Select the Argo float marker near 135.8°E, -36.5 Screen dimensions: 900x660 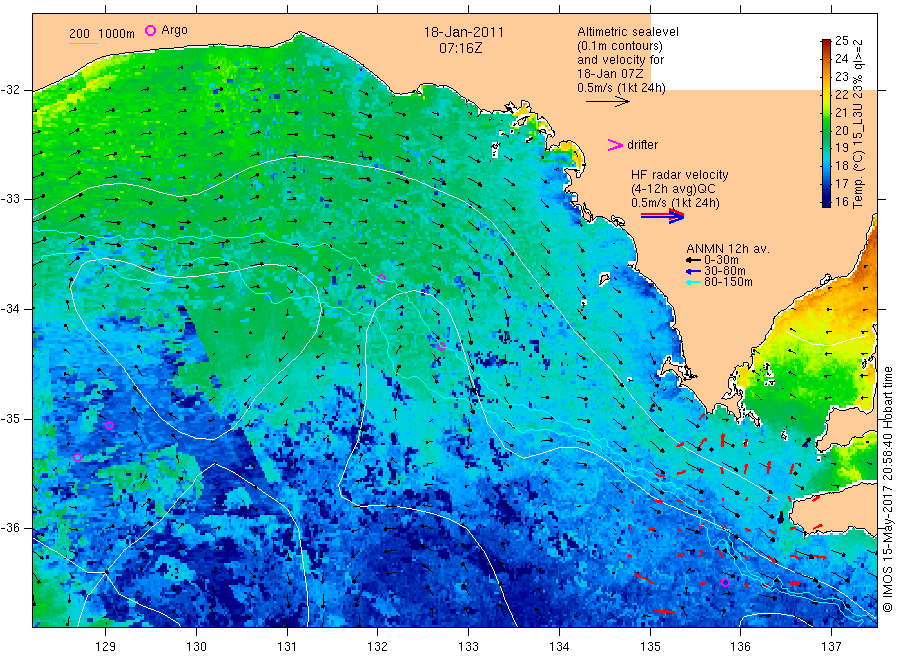click(x=725, y=583)
